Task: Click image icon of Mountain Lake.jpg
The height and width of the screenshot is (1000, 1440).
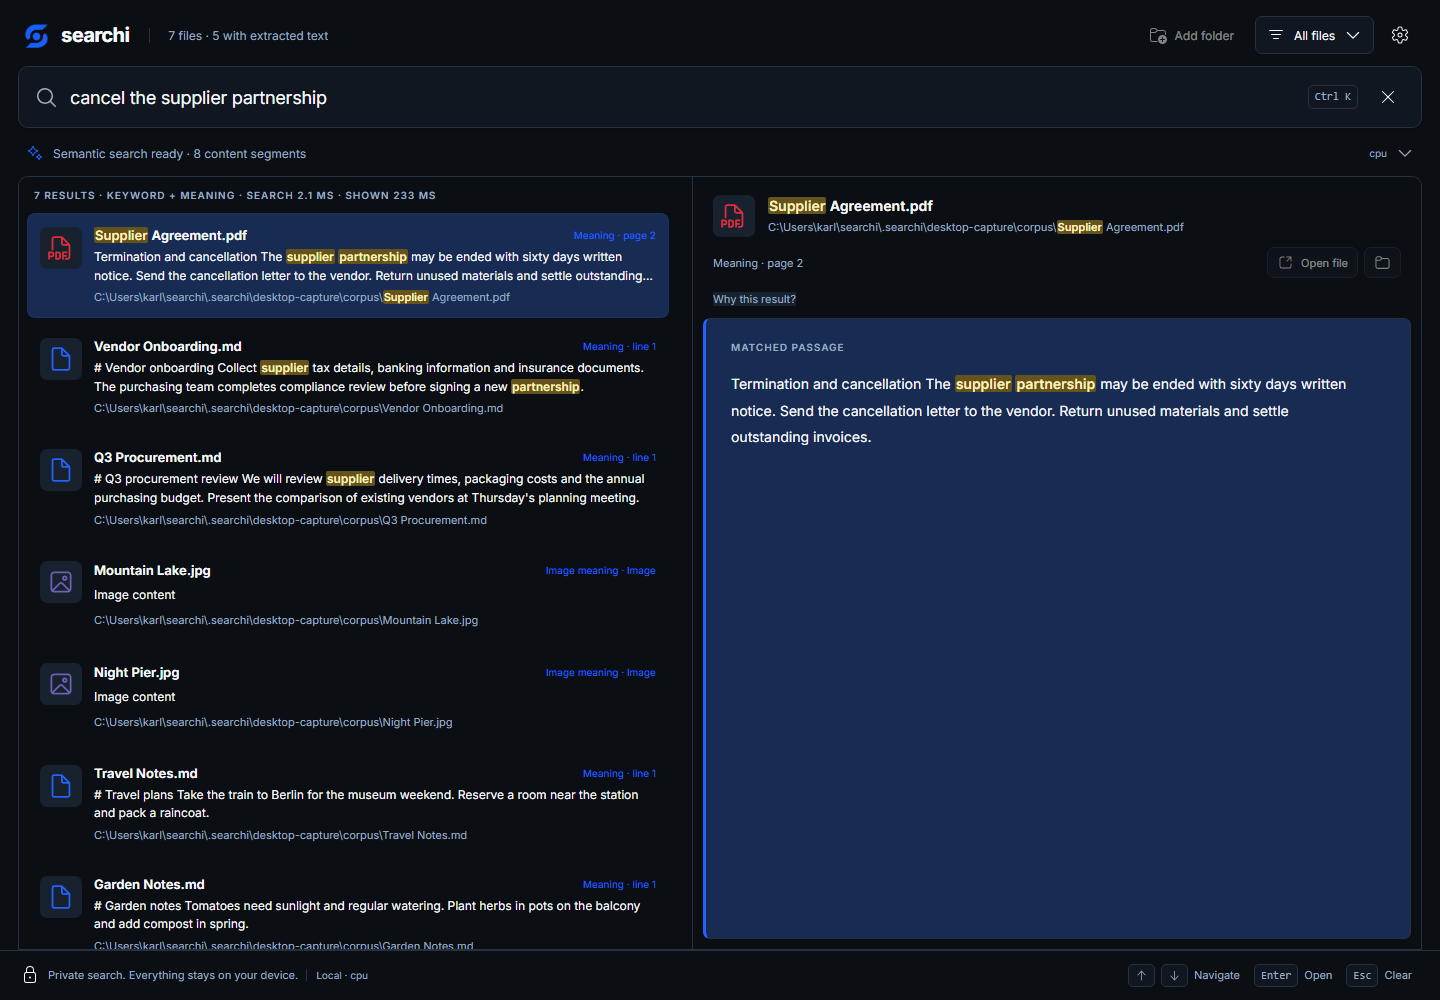Action: 60,582
